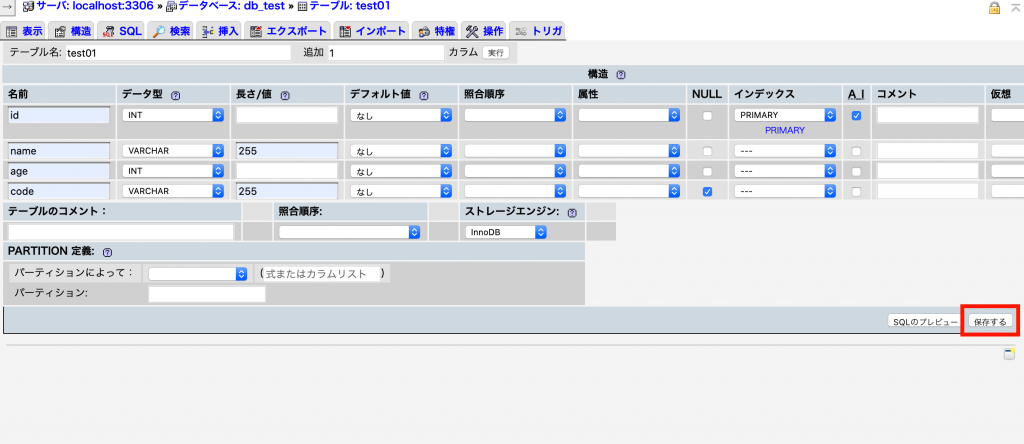Click the テーブル名 field containing test01
The width and height of the screenshot is (1024, 444).
tap(176, 53)
